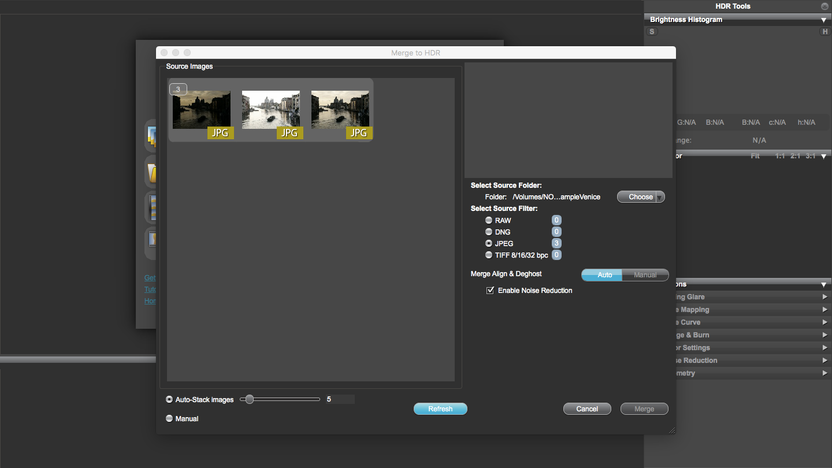Click the source folder path text
This screenshot has height=468, width=832.
click(556, 197)
